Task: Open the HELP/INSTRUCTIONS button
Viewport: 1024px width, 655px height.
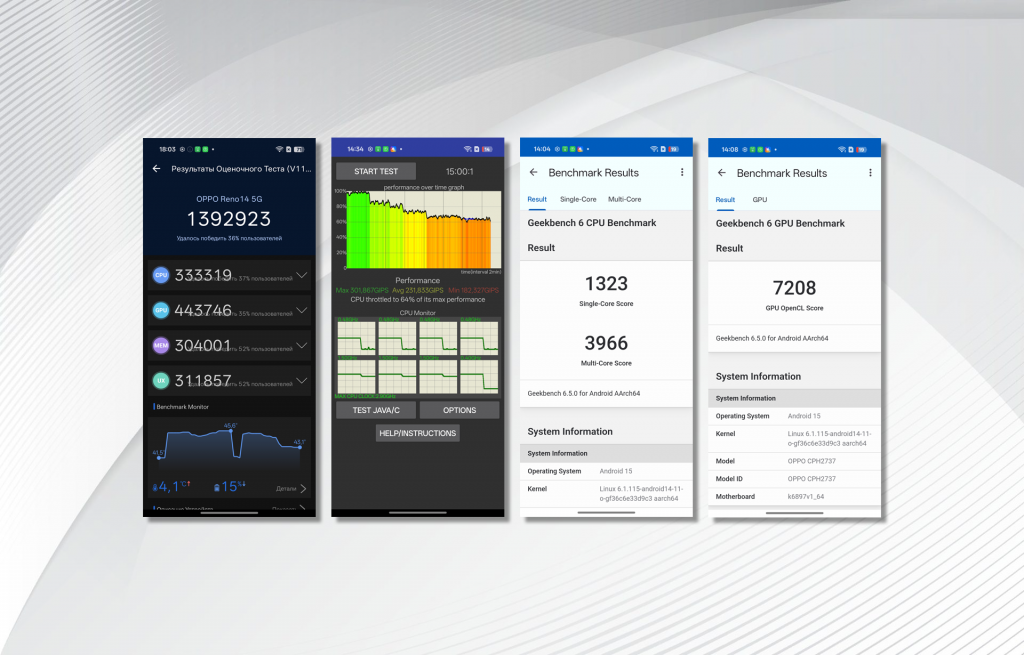Action: 418,433
